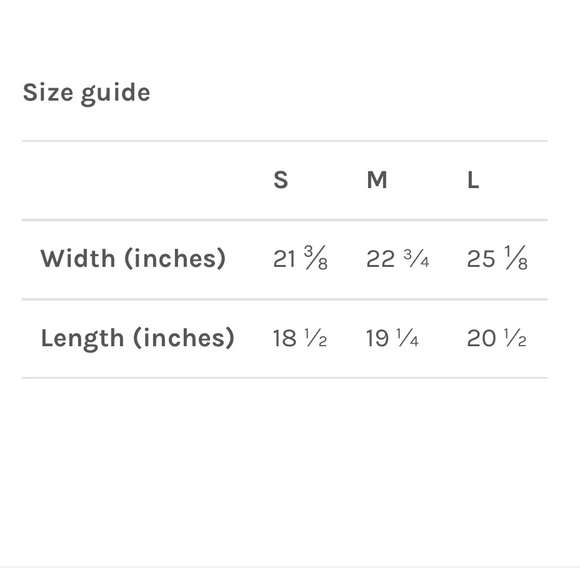The height and width of the screenshot is (580, 580).
Task: Click the 3/8 fraction in small width
Action: tap(316, 257)
